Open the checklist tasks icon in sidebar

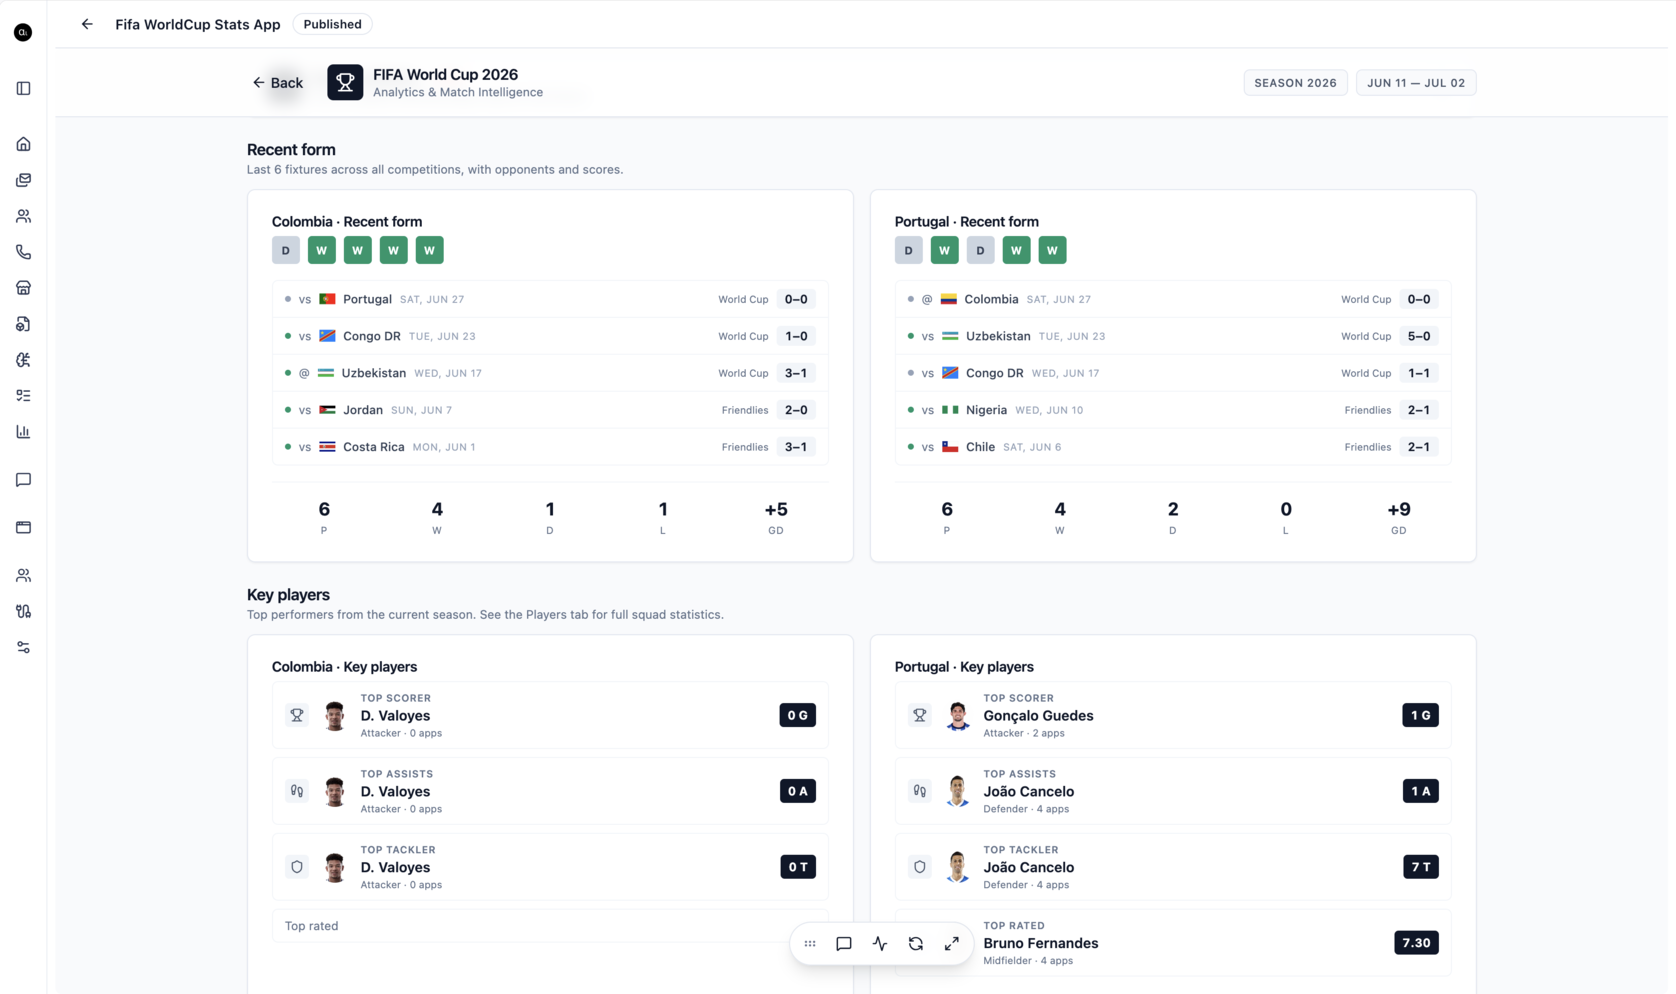tap(23, 396)
